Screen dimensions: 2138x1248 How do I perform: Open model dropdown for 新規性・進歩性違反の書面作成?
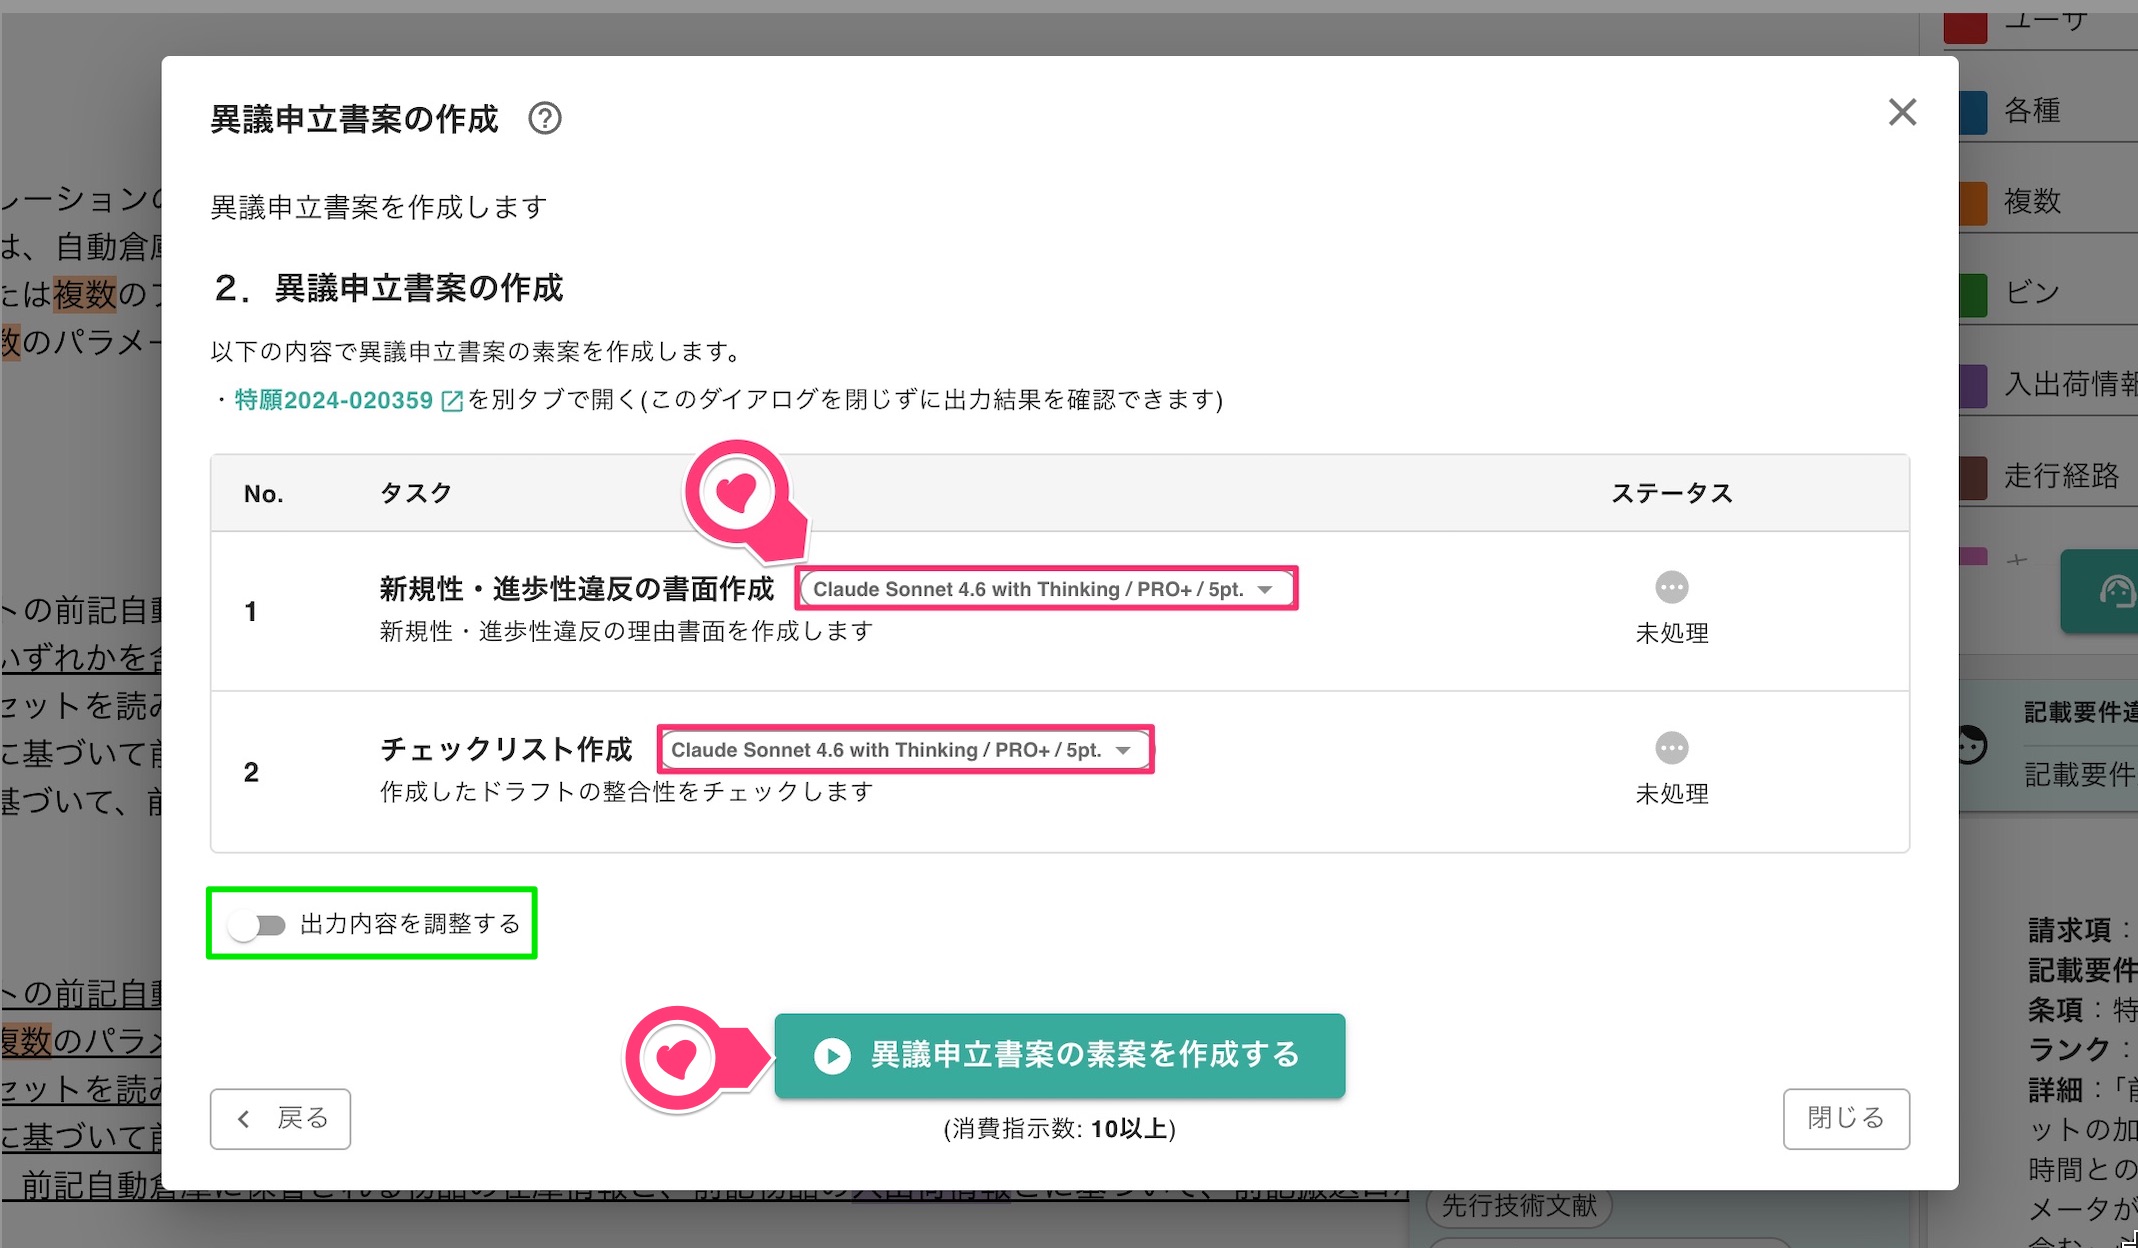click(x=1045, y=589)
